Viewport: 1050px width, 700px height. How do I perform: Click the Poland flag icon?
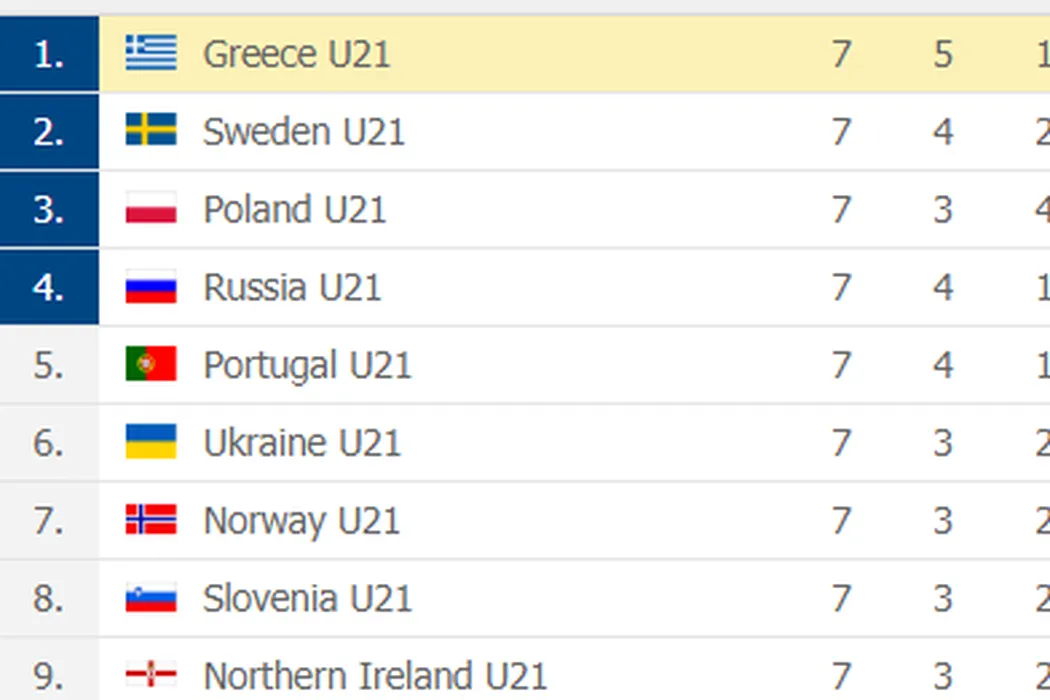[151, 209]
